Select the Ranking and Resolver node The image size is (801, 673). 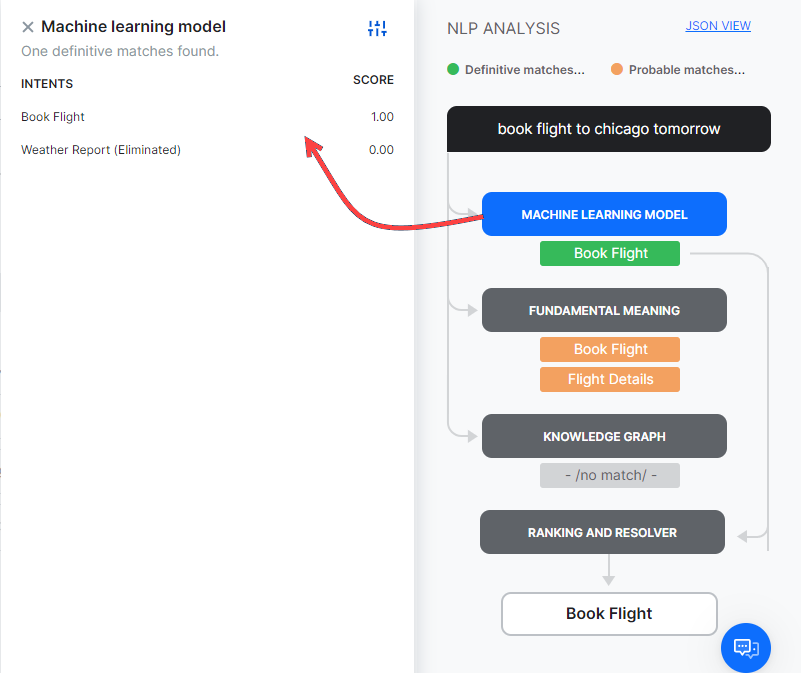click(602, 532)
